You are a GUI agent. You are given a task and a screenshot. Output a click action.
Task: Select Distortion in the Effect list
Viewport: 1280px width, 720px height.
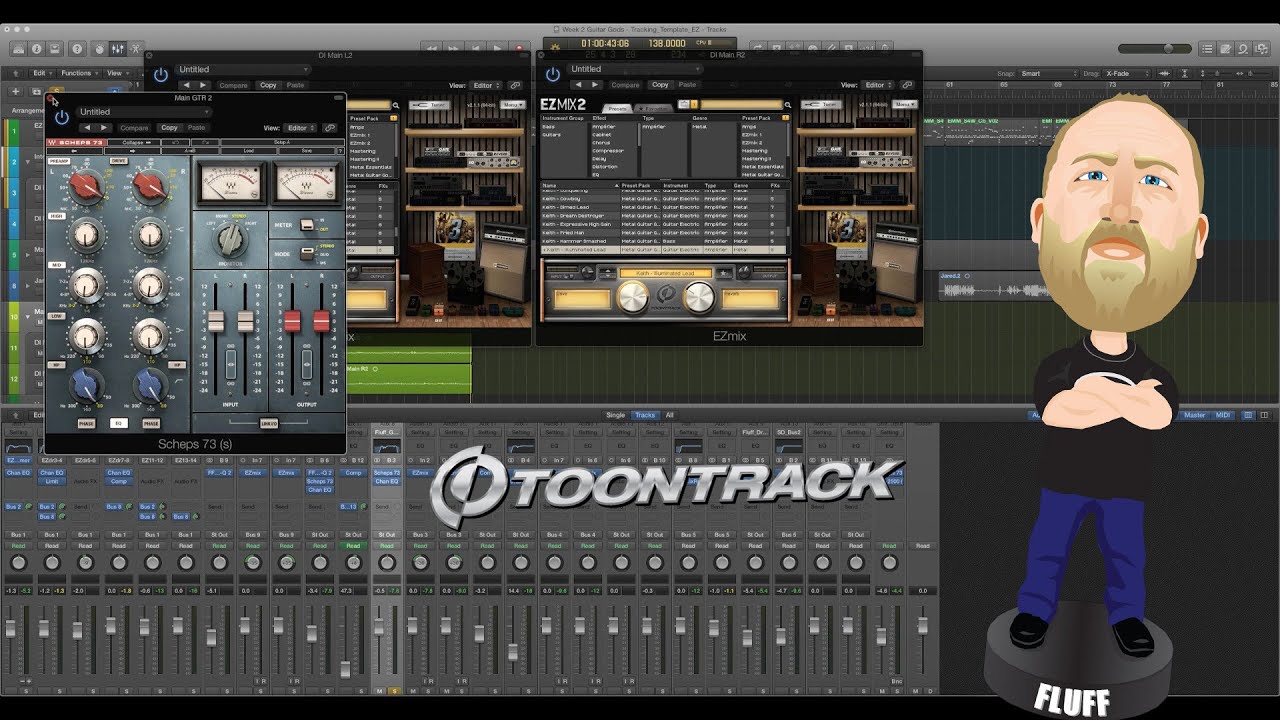pyautogui.click(x=604, y=167)
